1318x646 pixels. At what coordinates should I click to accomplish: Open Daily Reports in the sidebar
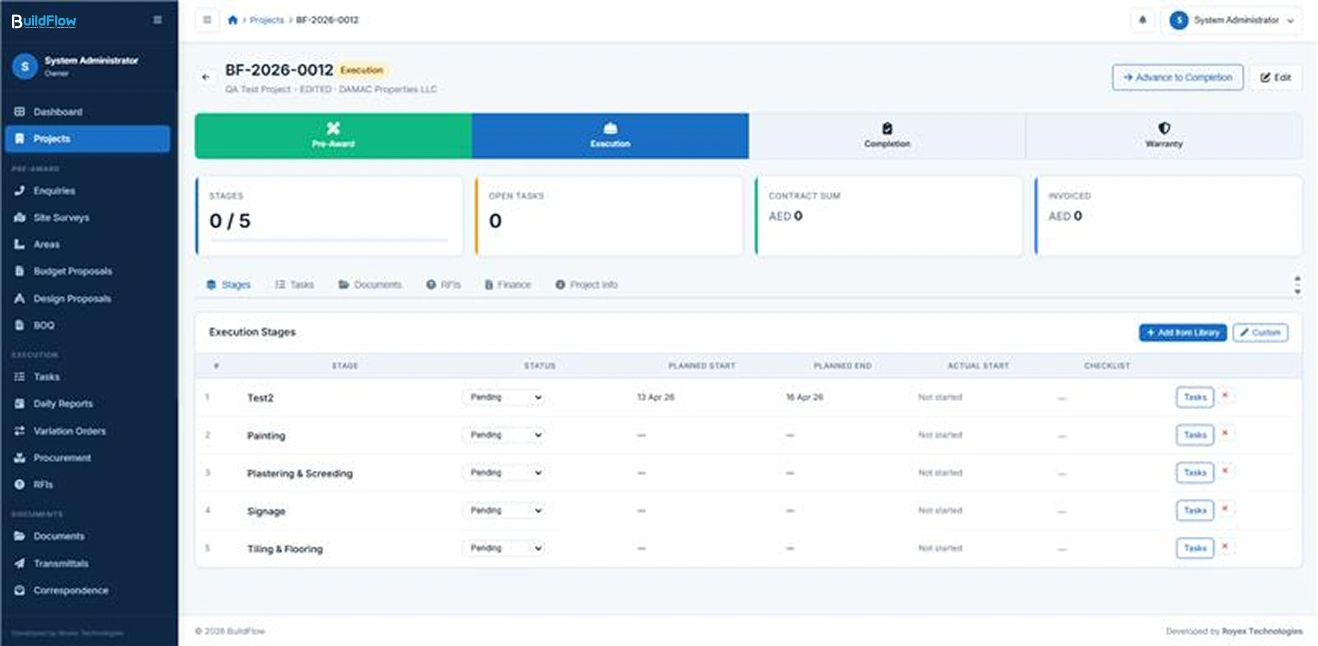point(63,404)
